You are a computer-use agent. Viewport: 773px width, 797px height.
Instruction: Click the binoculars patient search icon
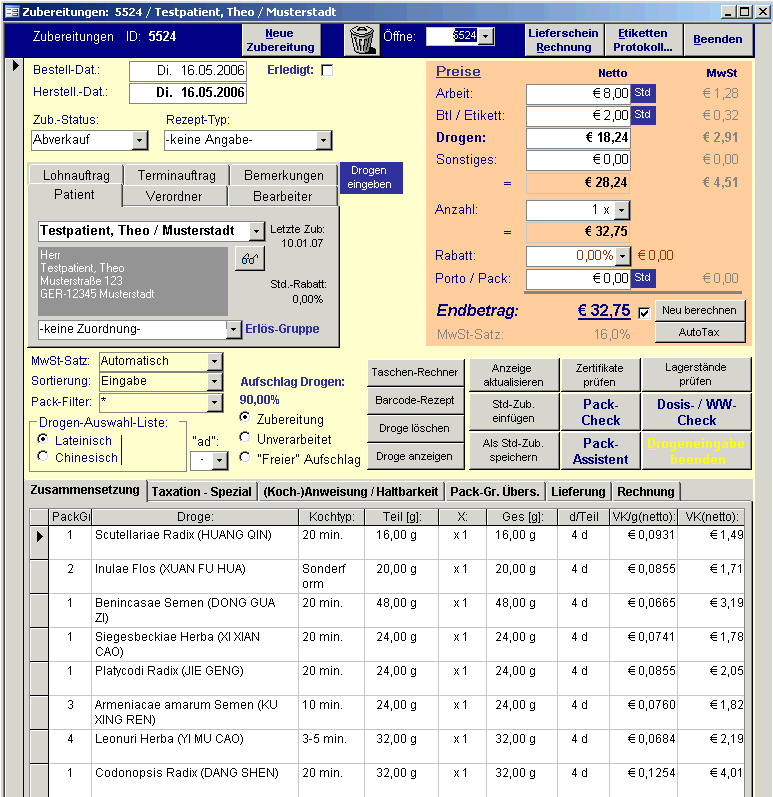[249, 259]
